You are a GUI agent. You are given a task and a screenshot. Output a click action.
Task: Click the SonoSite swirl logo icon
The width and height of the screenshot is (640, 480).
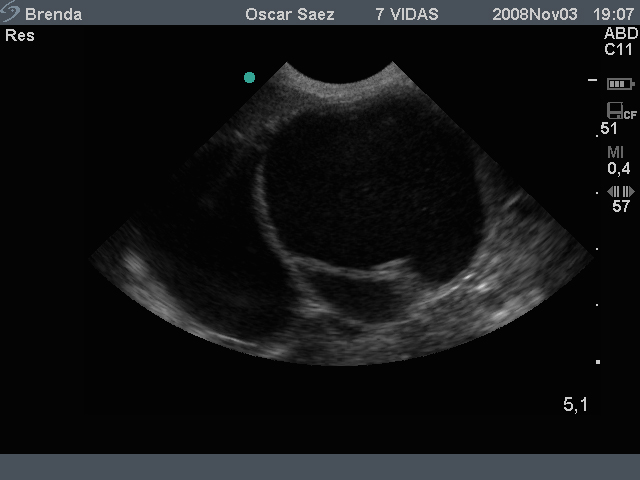point(10,11)
